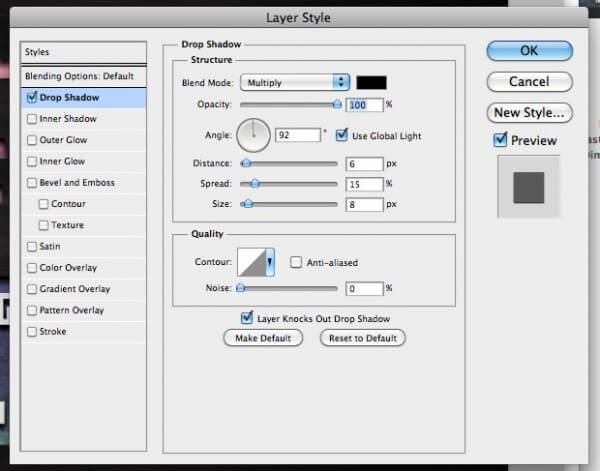Select the Styles list header
The height and width of the screenshot is (471, 600).
[x=83, y=52]
